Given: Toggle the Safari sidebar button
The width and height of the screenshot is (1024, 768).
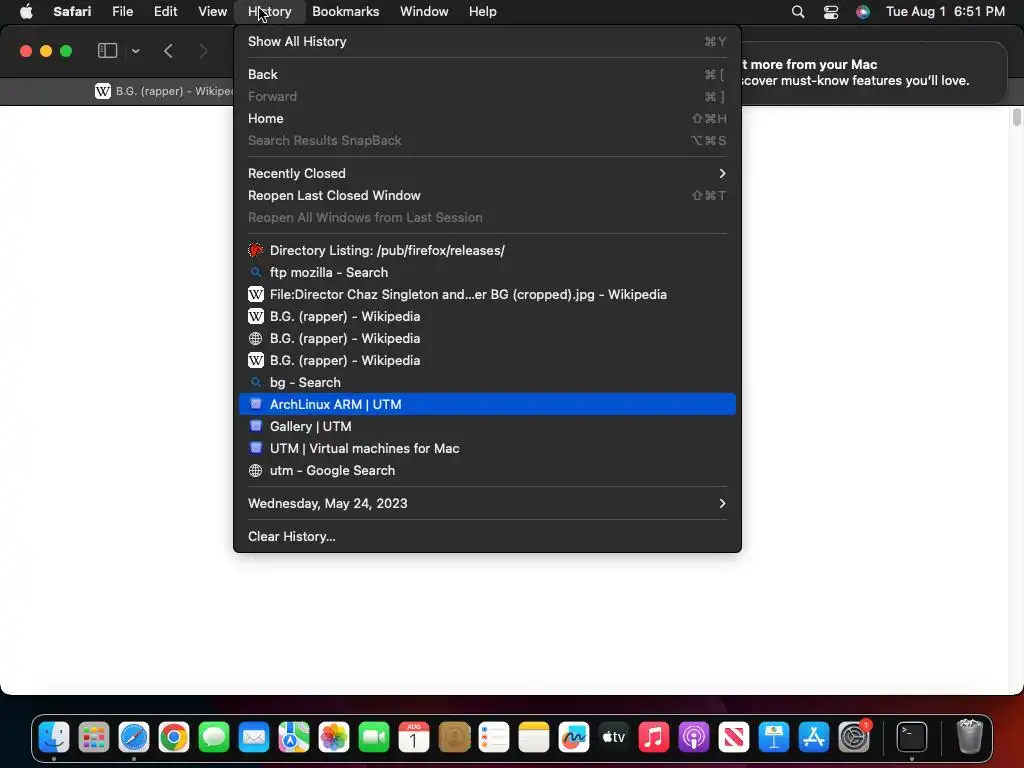Looking at the screenshot, I should [107, 51].
